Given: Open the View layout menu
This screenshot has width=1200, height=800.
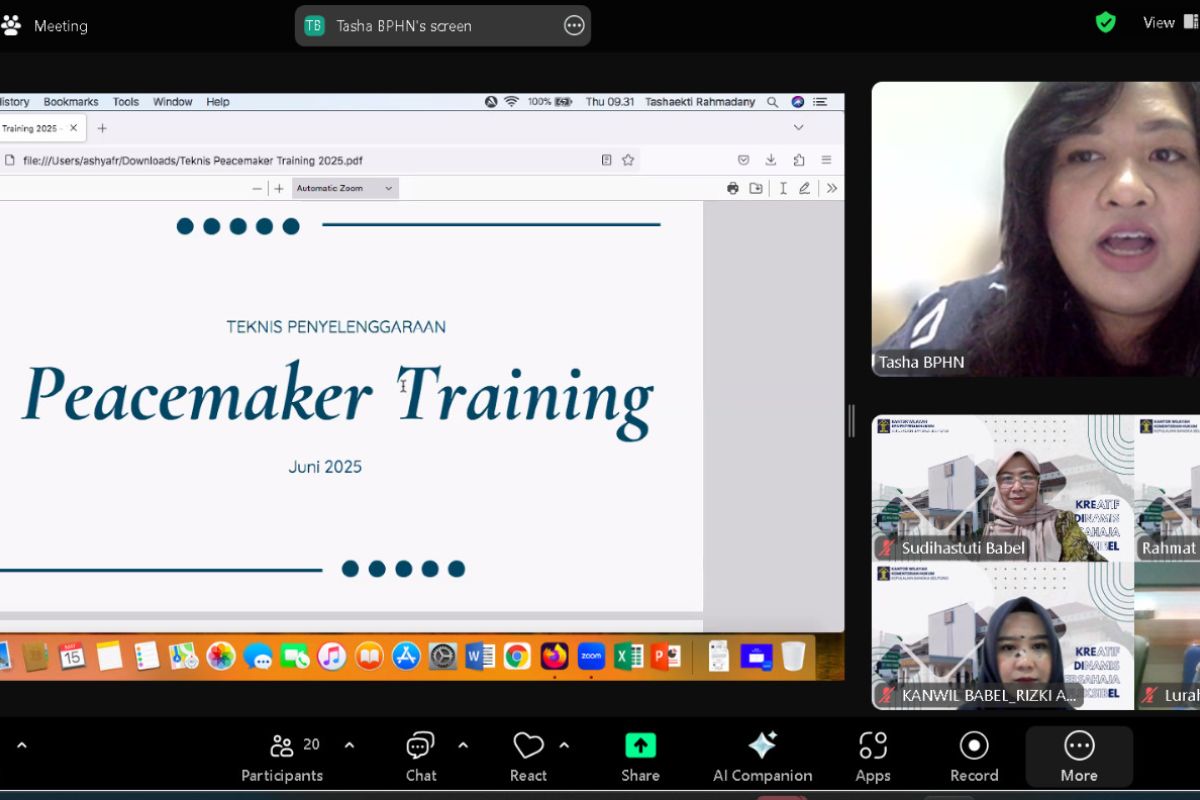Looking at the screenshot, I should coord(1160,23).
